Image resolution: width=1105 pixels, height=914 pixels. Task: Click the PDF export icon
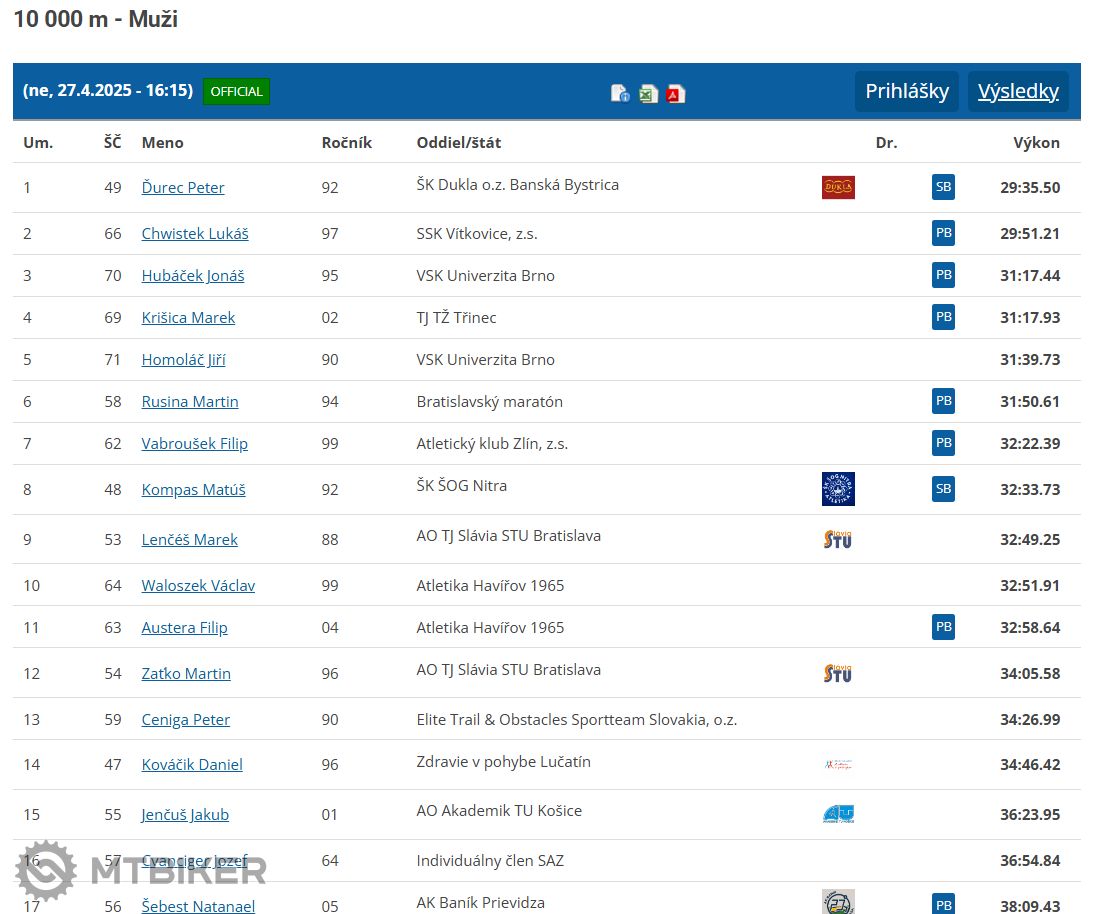coord(676,94)
